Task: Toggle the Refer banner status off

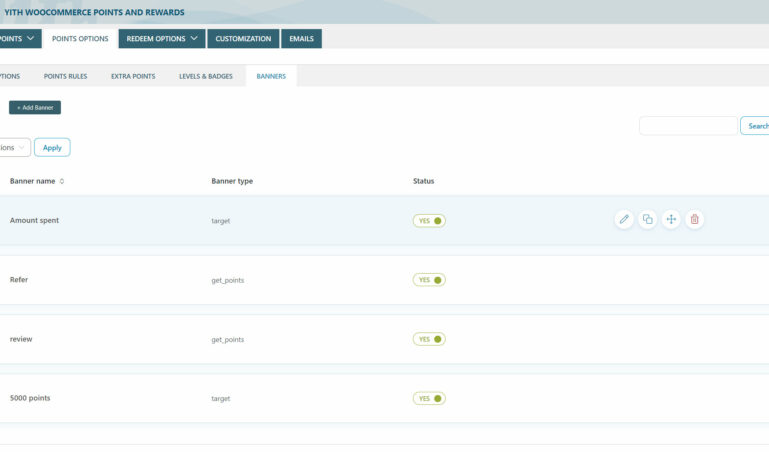Action: coord(429,280)
